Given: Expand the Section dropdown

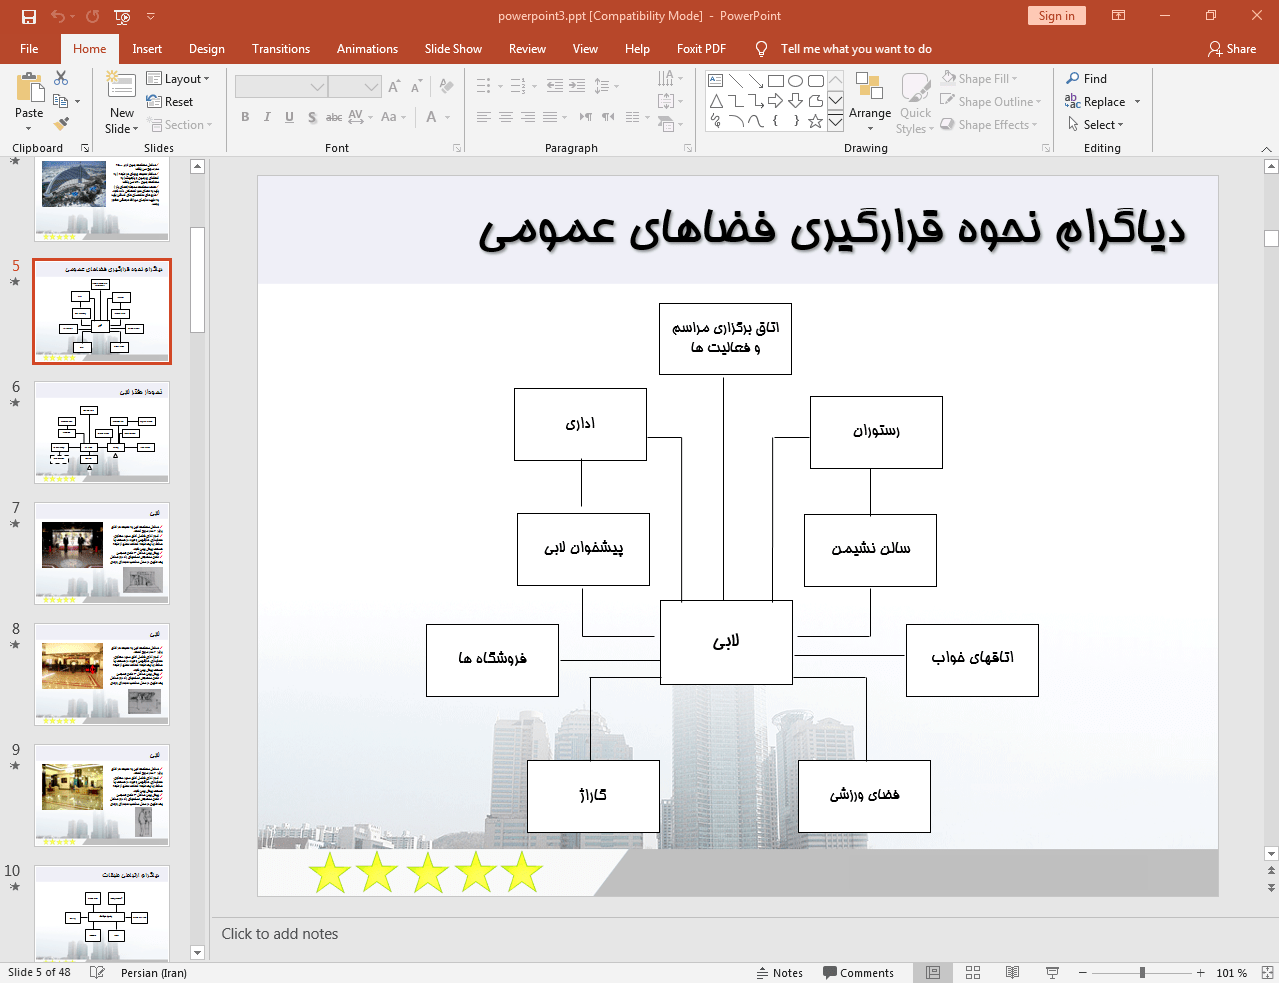Looking at the screenshot, I should point(180,125).
